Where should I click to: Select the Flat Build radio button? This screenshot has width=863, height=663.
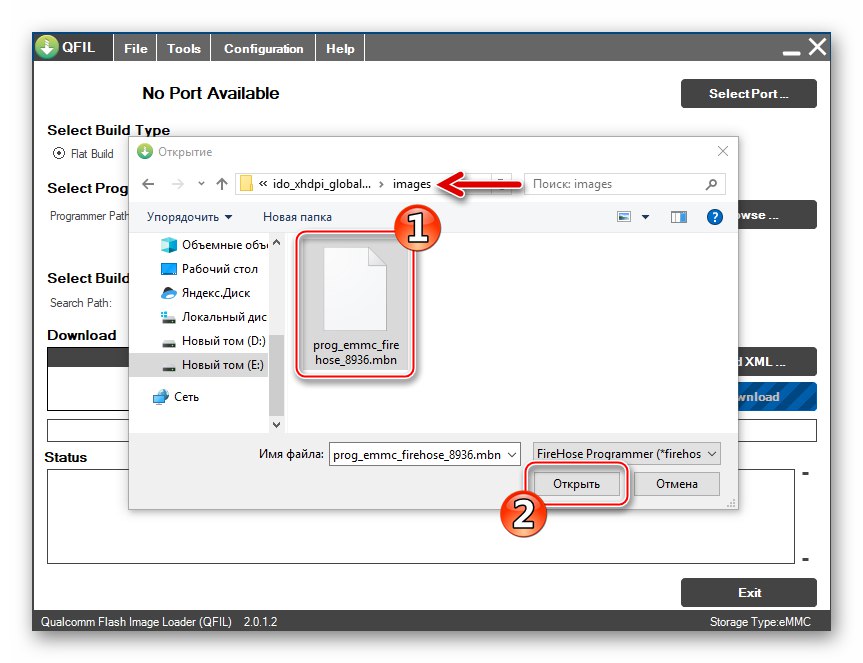(x=59, y=154)
